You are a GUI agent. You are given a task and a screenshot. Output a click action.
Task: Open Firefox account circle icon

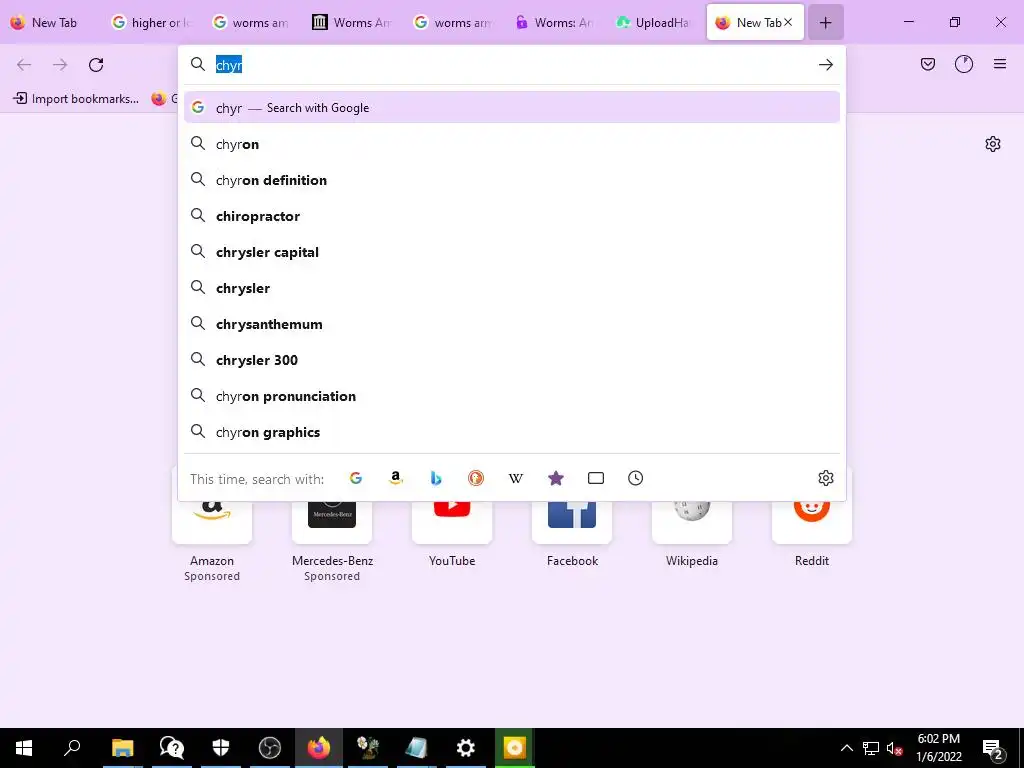click(964, 64)
